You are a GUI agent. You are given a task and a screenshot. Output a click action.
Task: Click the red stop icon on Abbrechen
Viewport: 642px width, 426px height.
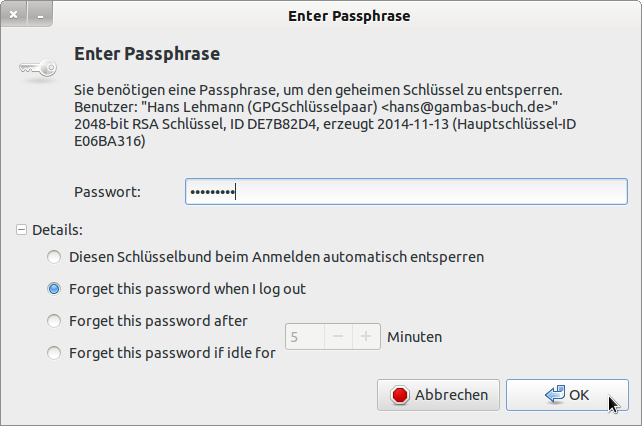tap(401, 395)
